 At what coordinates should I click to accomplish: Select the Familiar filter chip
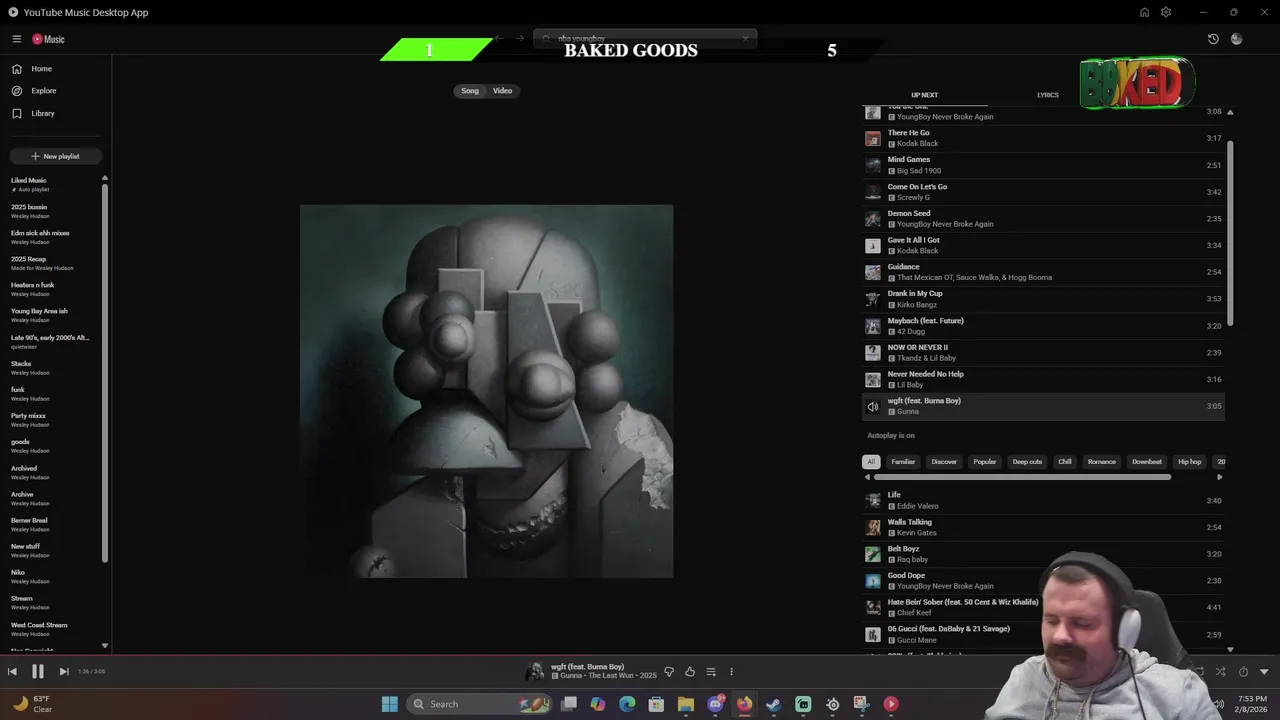click(x=903, y=462)
